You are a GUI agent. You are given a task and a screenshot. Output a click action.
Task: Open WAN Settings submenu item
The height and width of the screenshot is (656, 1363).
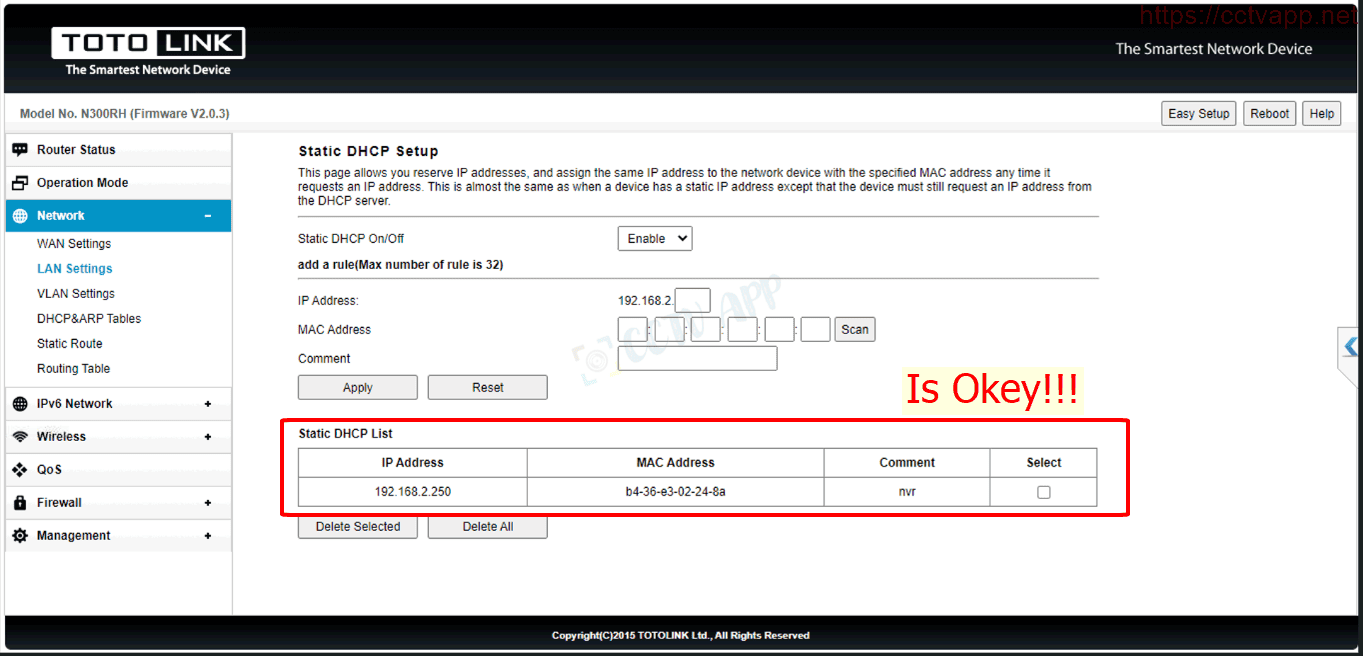coord(74,244)
